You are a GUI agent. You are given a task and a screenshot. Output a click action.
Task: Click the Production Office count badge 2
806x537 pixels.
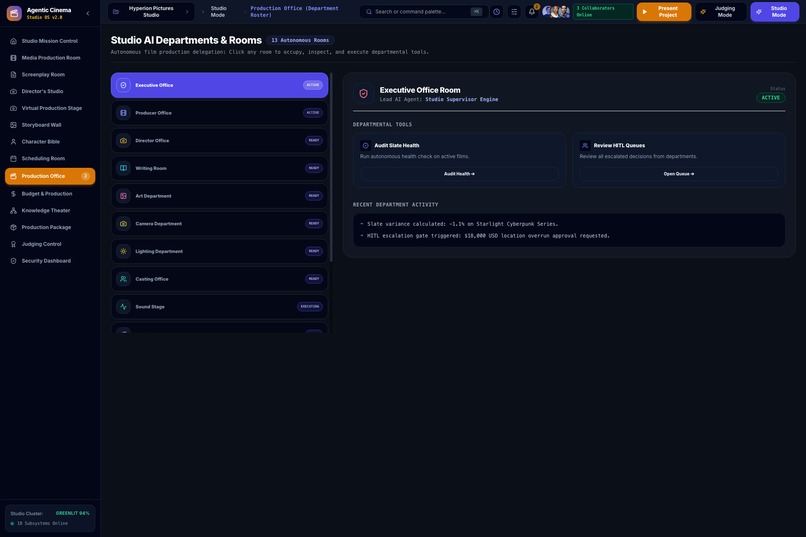pos(85,176)
